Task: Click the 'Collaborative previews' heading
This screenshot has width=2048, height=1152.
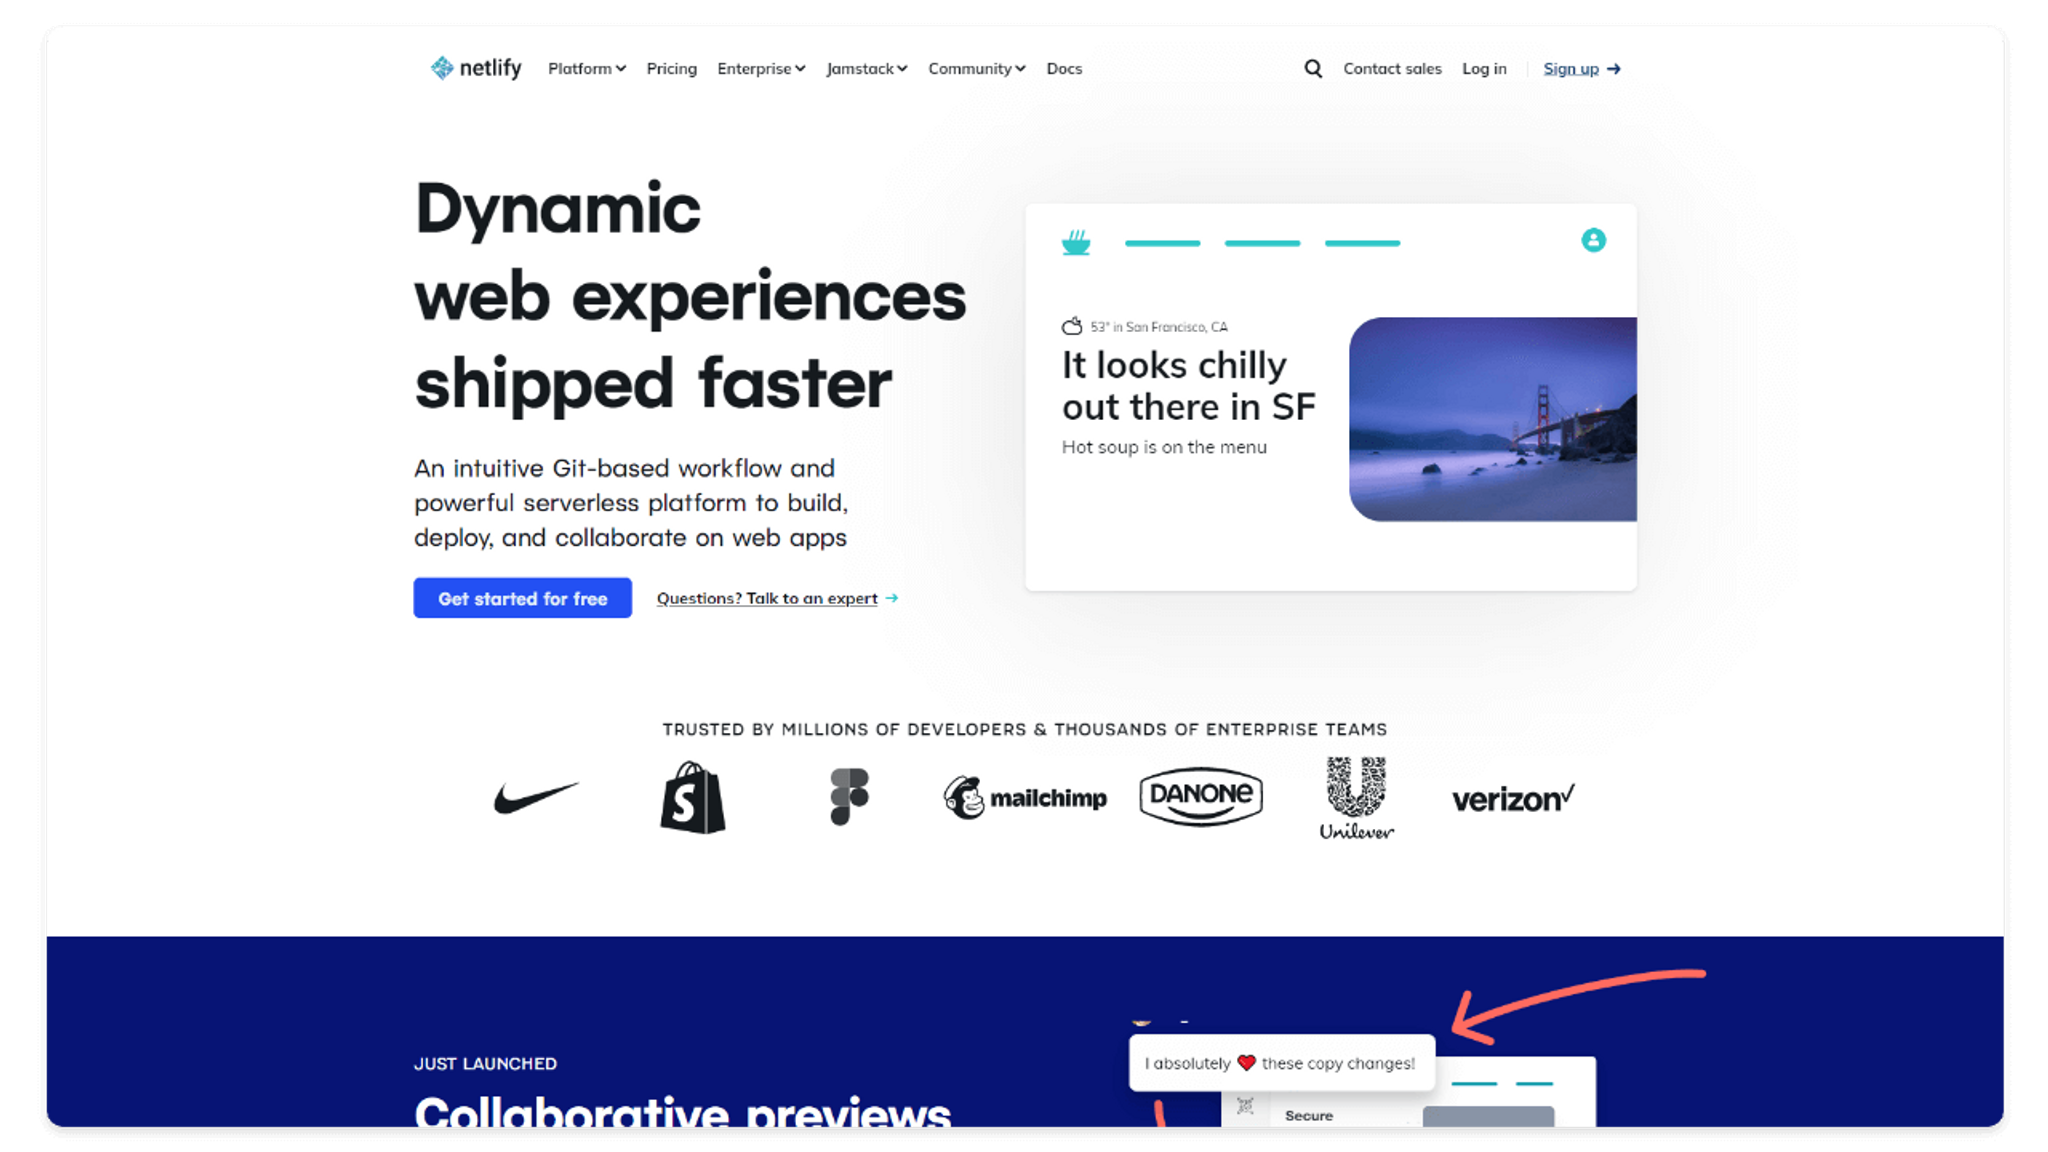Action: pos(682,1111)
